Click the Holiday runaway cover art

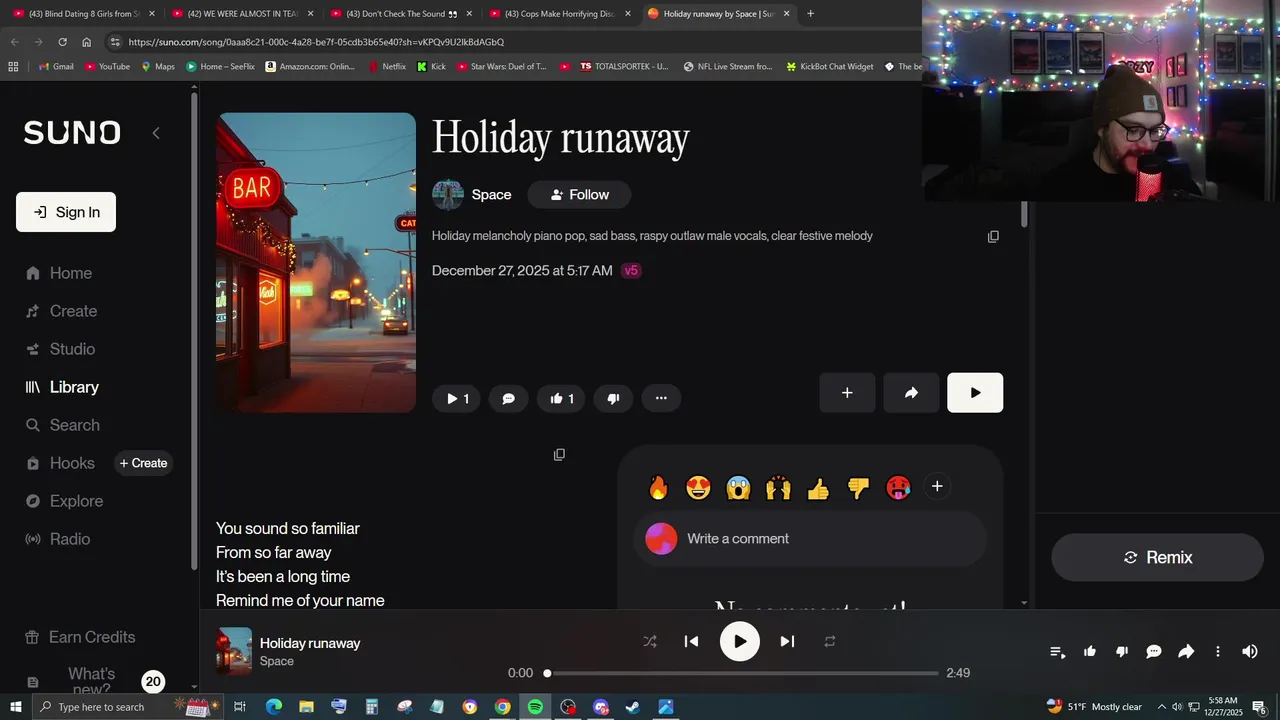click(x=316, y=263)
